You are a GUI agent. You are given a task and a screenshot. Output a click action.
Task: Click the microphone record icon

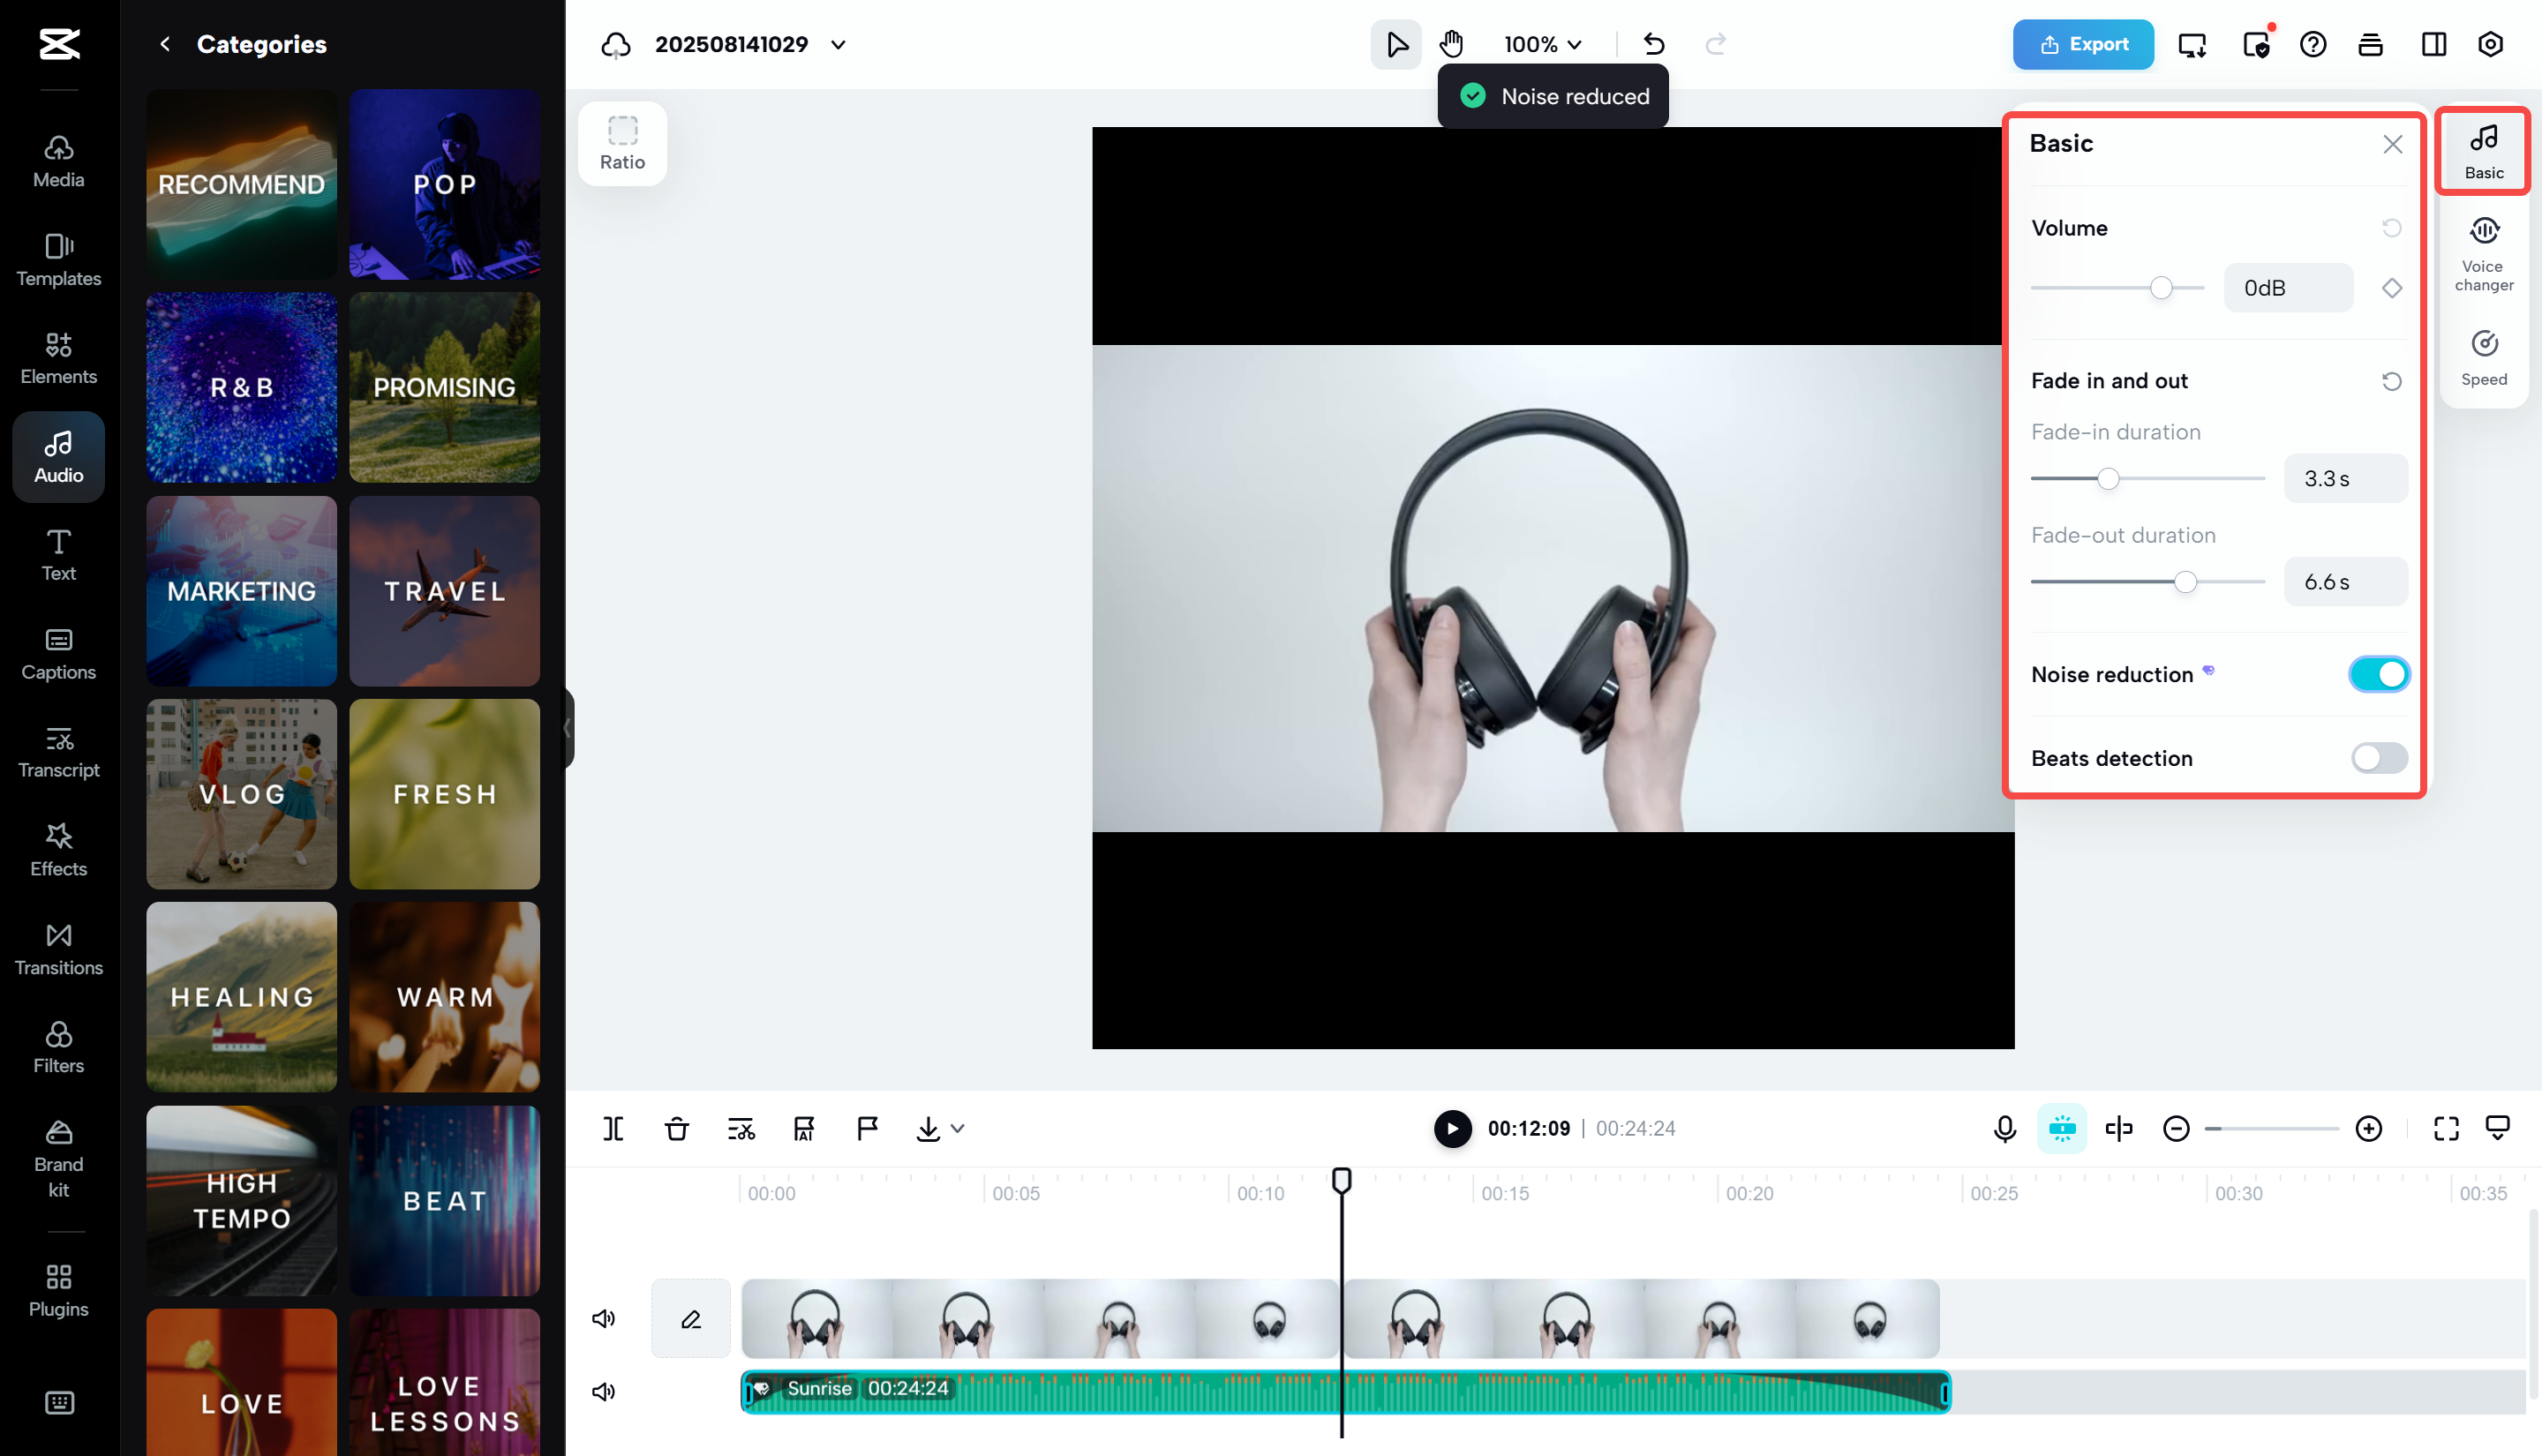tap(2004, 1128)
